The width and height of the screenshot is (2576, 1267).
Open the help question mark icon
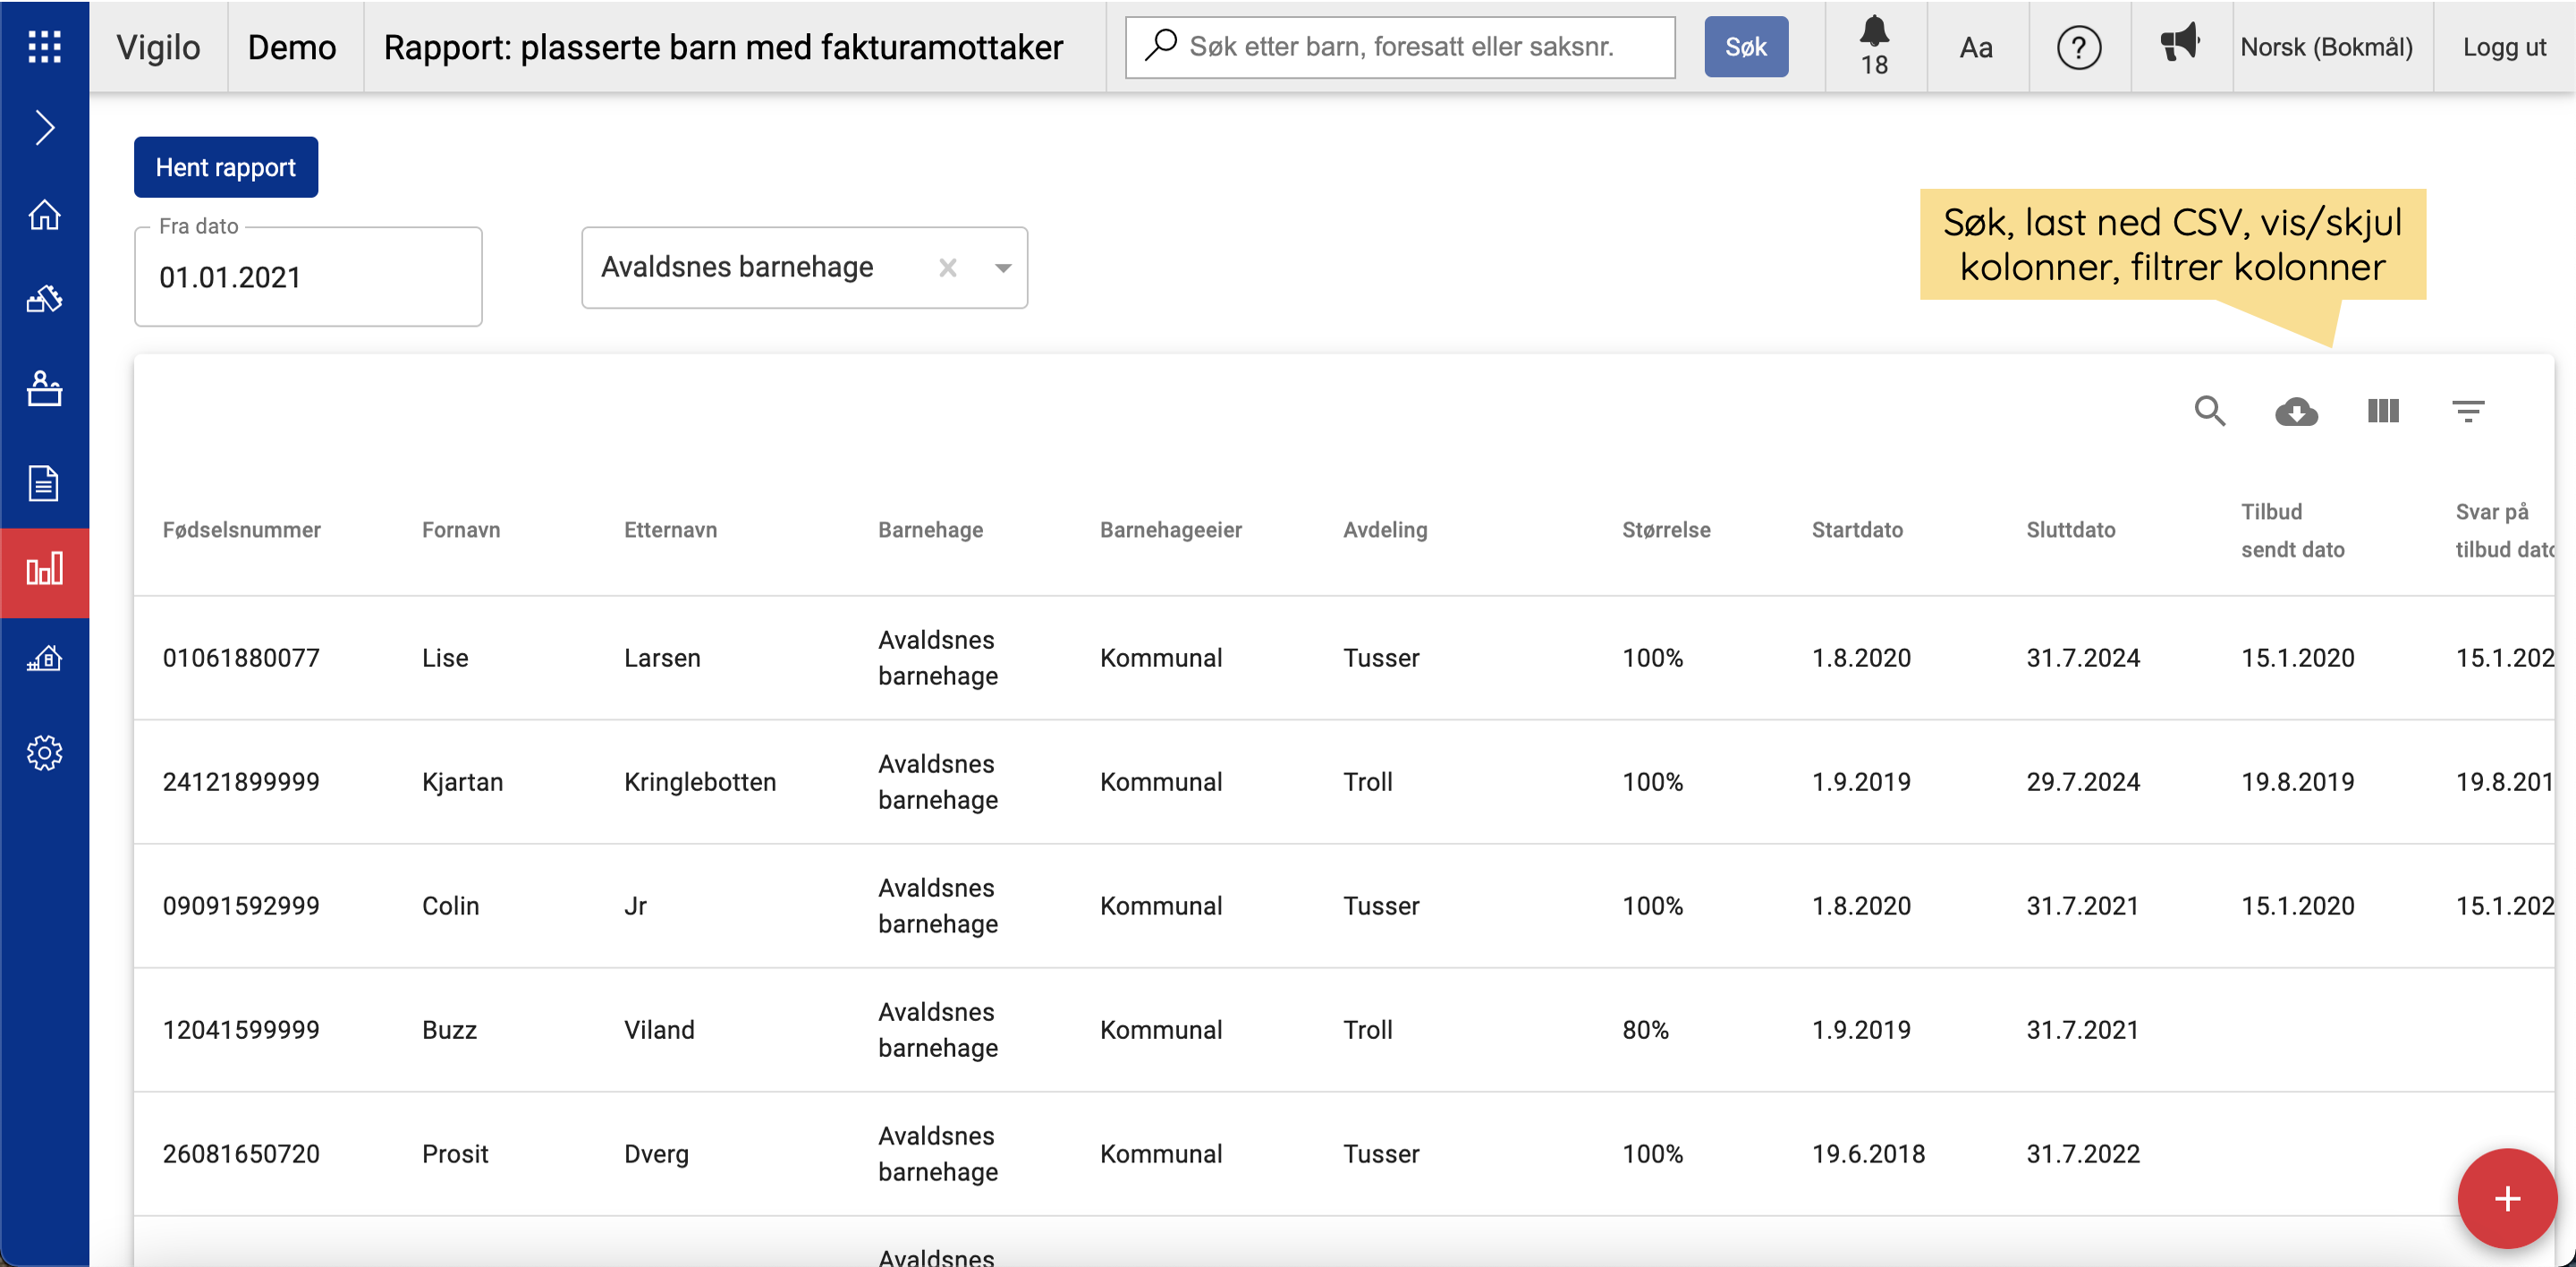coord(2079,47)
